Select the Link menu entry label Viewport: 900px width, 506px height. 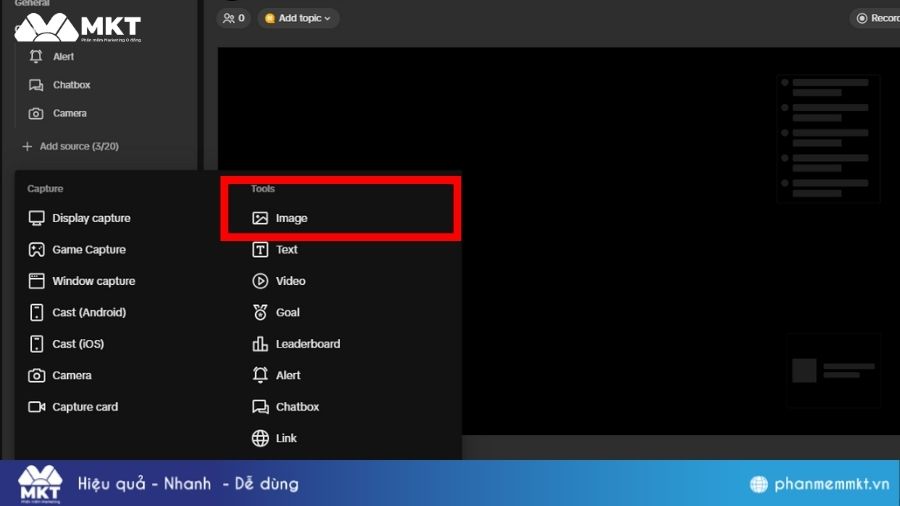point(286,438)
